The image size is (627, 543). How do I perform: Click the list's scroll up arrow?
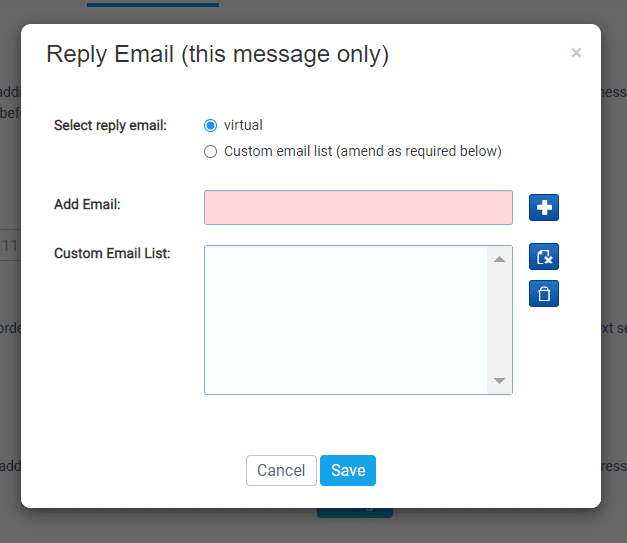[x=500, y=259]
